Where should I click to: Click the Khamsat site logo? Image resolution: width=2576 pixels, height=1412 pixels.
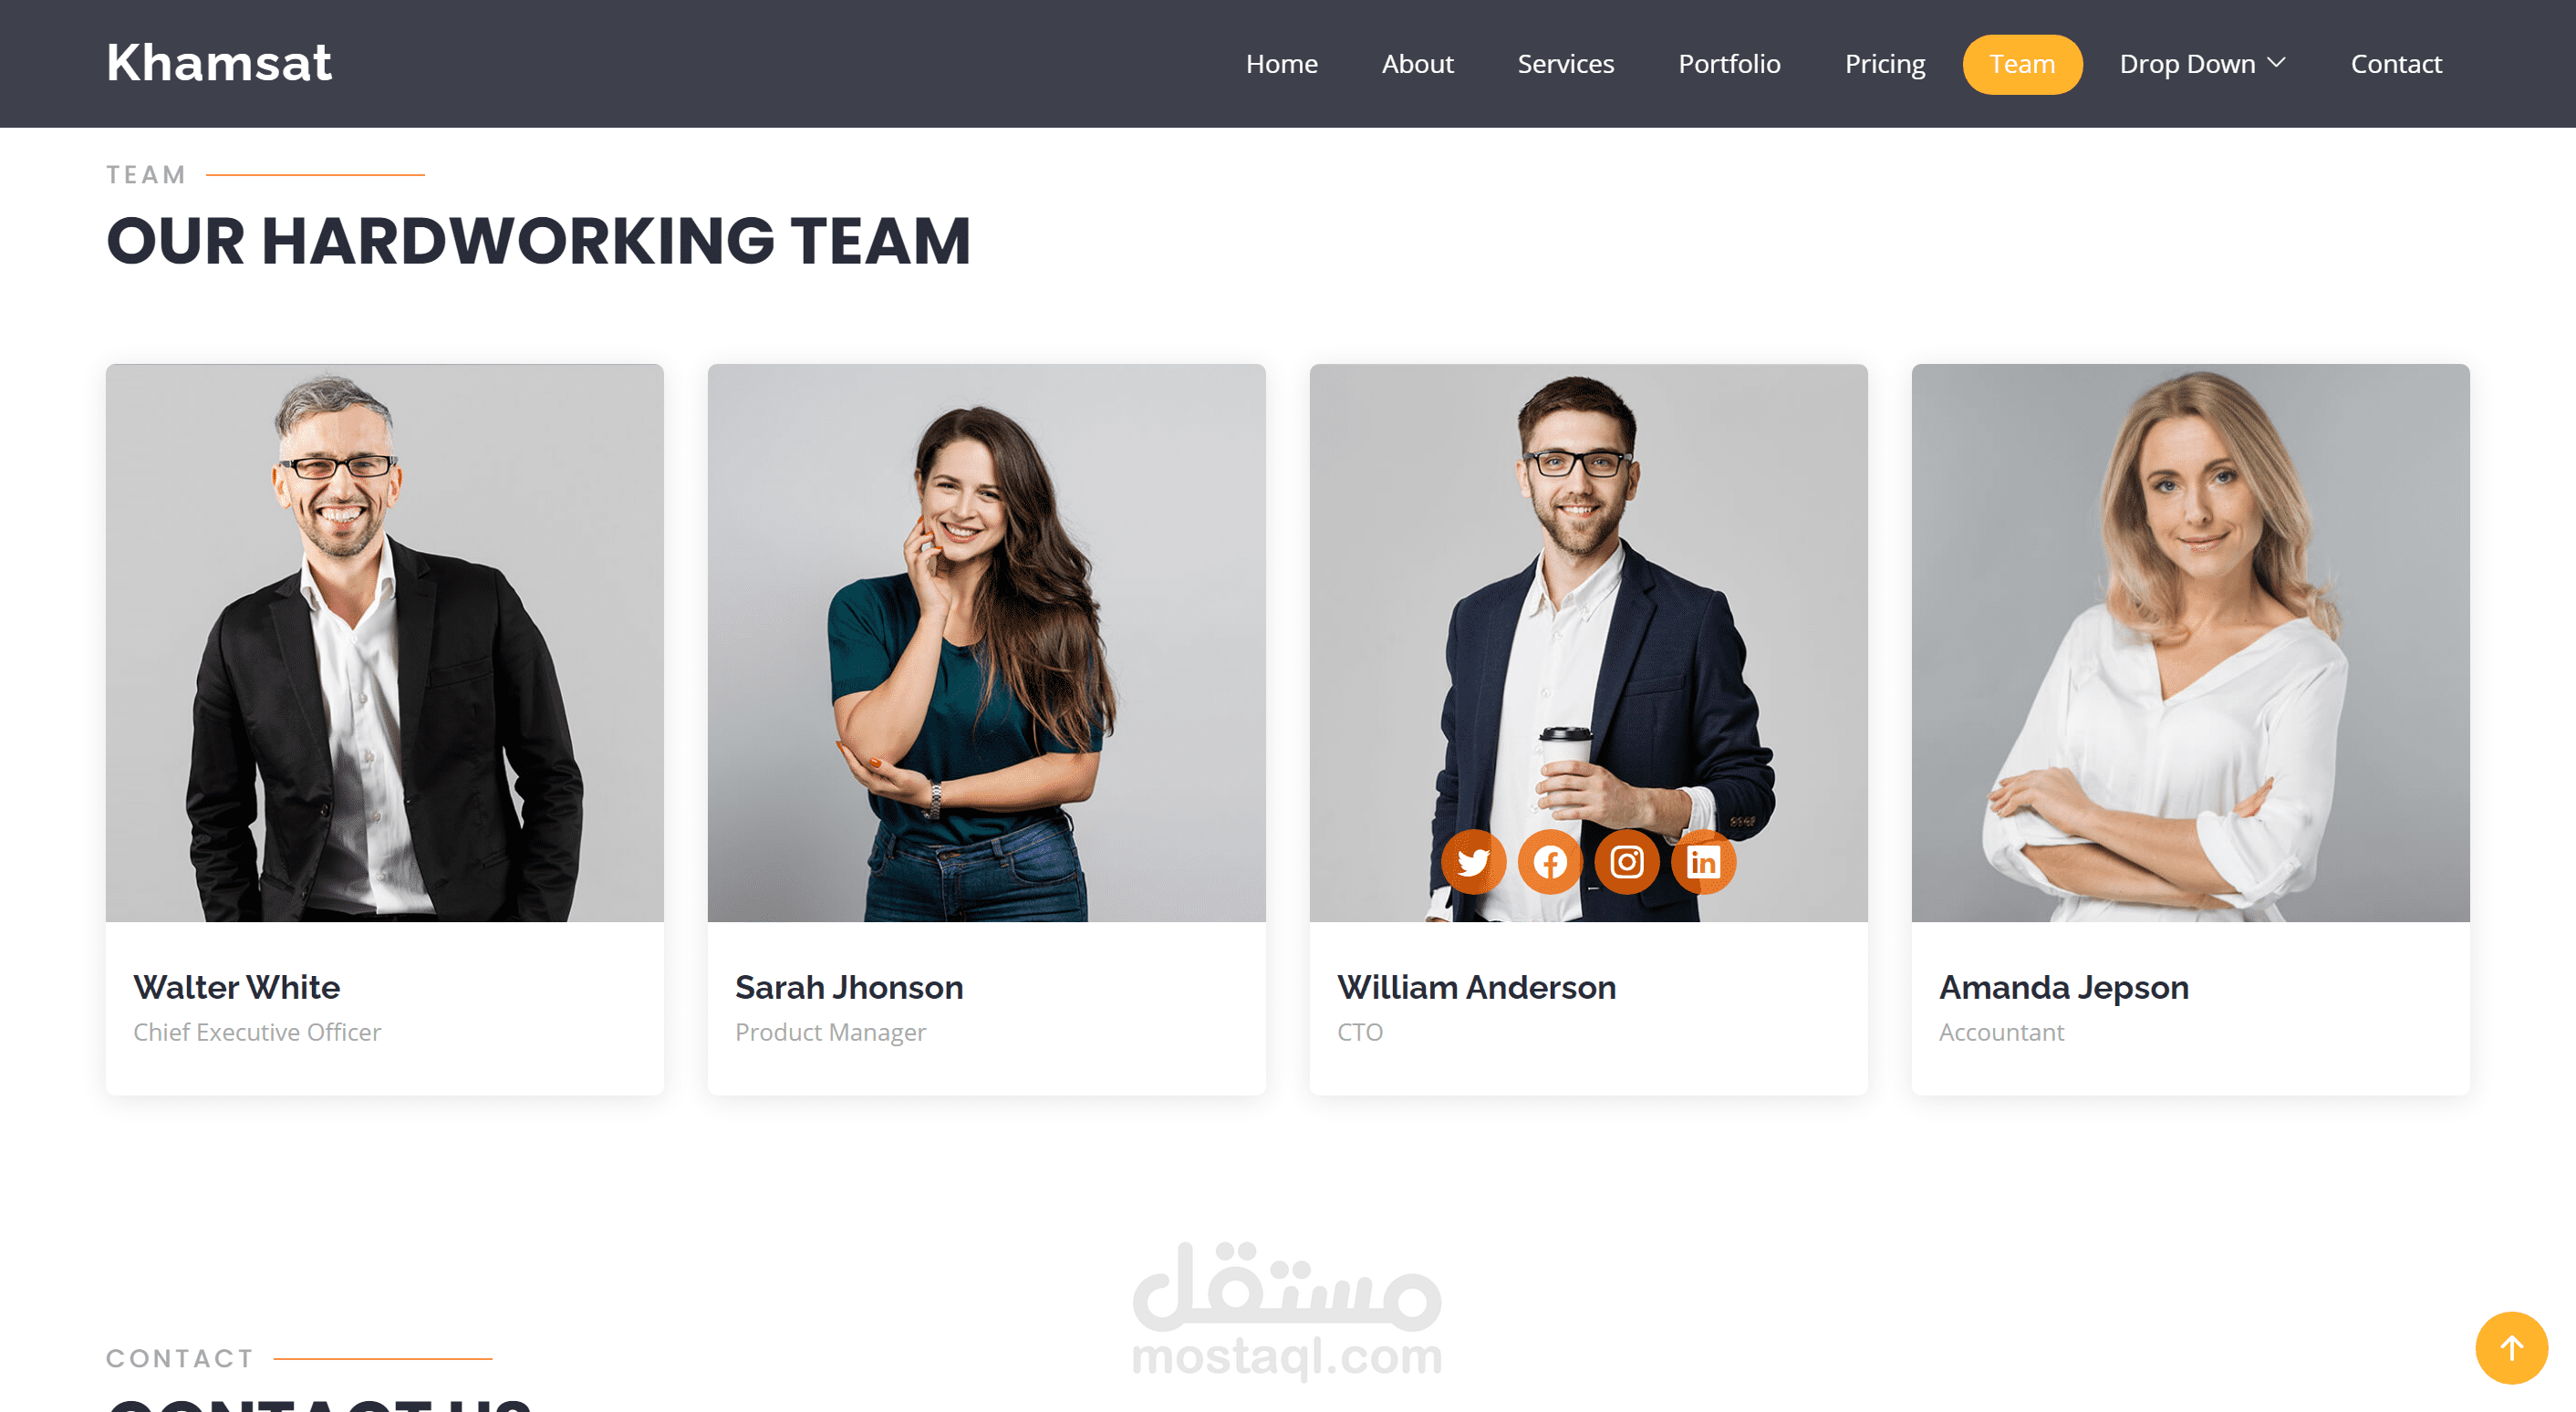[219, 63]
